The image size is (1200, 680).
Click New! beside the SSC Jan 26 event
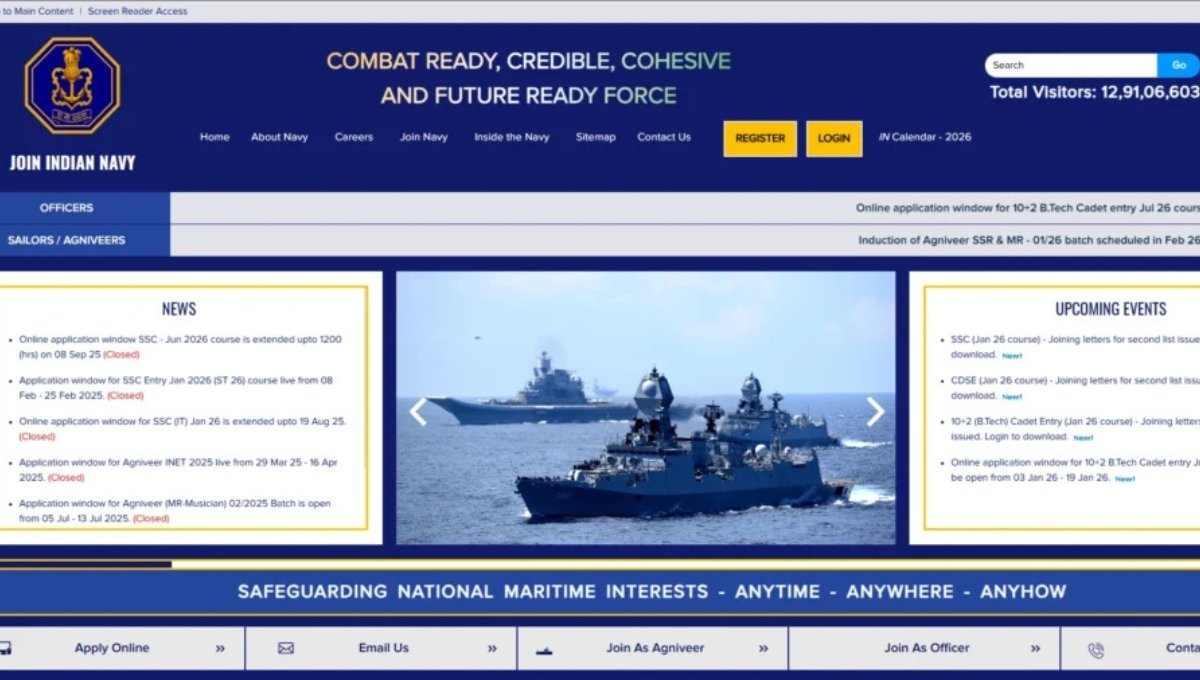1011,355
